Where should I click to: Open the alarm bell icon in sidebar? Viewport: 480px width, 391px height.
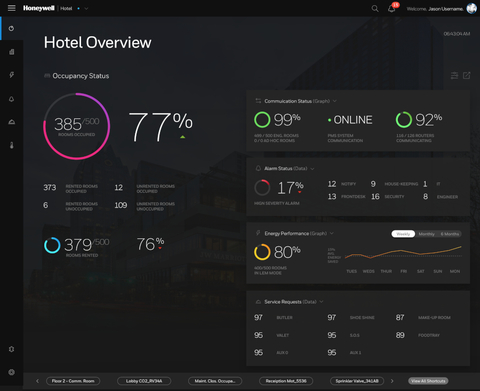point(12,99)
